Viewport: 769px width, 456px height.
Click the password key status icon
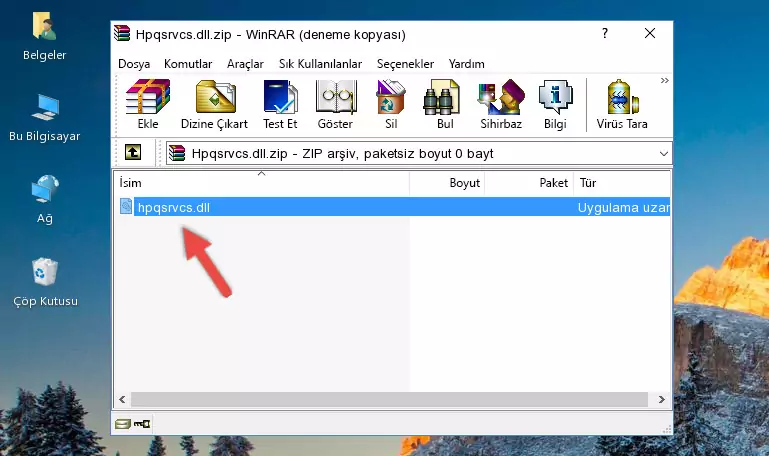[142, 424]
